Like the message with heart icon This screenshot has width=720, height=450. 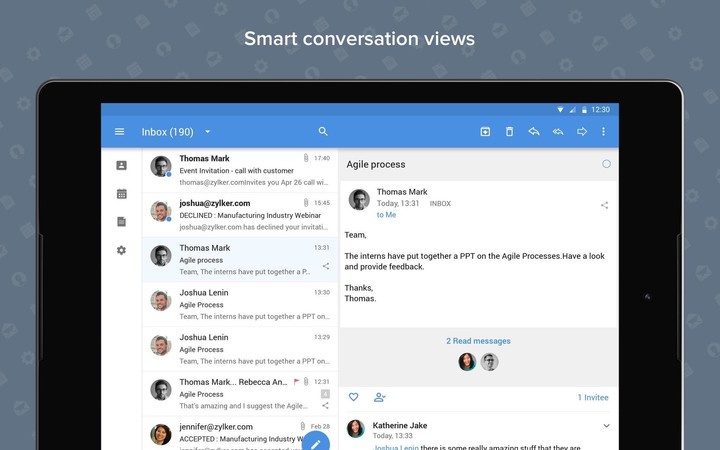[353, 397]
